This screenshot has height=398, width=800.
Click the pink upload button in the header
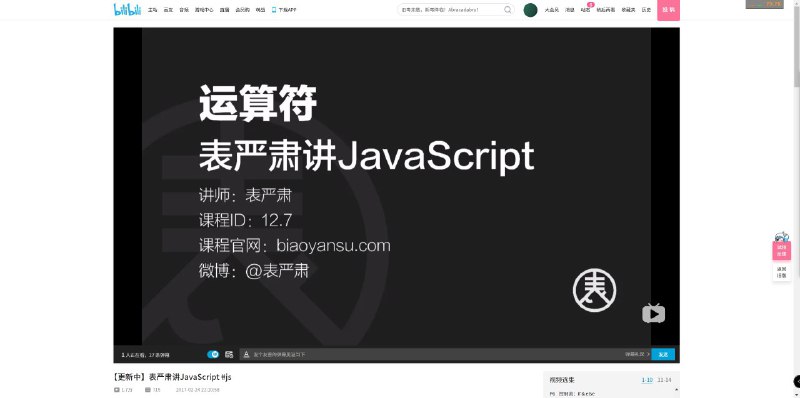click(668, 10)
